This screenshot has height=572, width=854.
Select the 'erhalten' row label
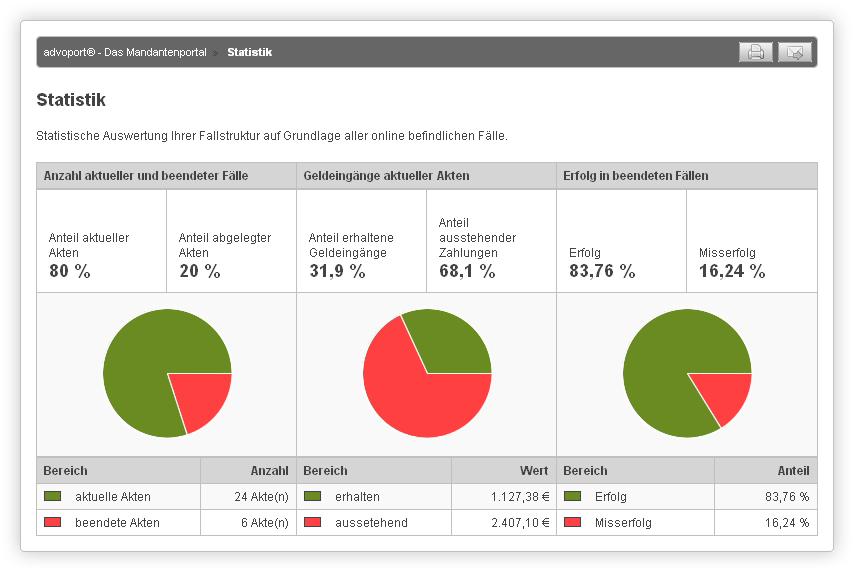pyautogui.click(x=357, y=496)
